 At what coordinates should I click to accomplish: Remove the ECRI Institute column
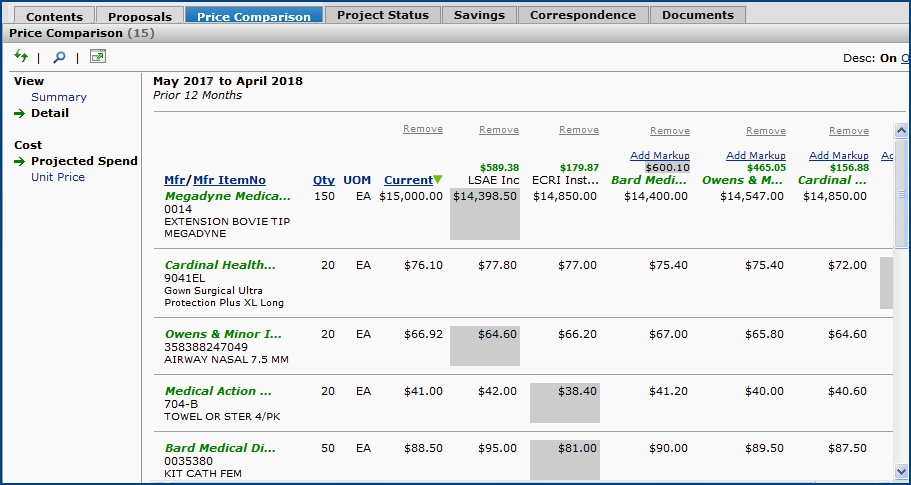point(579,130)
